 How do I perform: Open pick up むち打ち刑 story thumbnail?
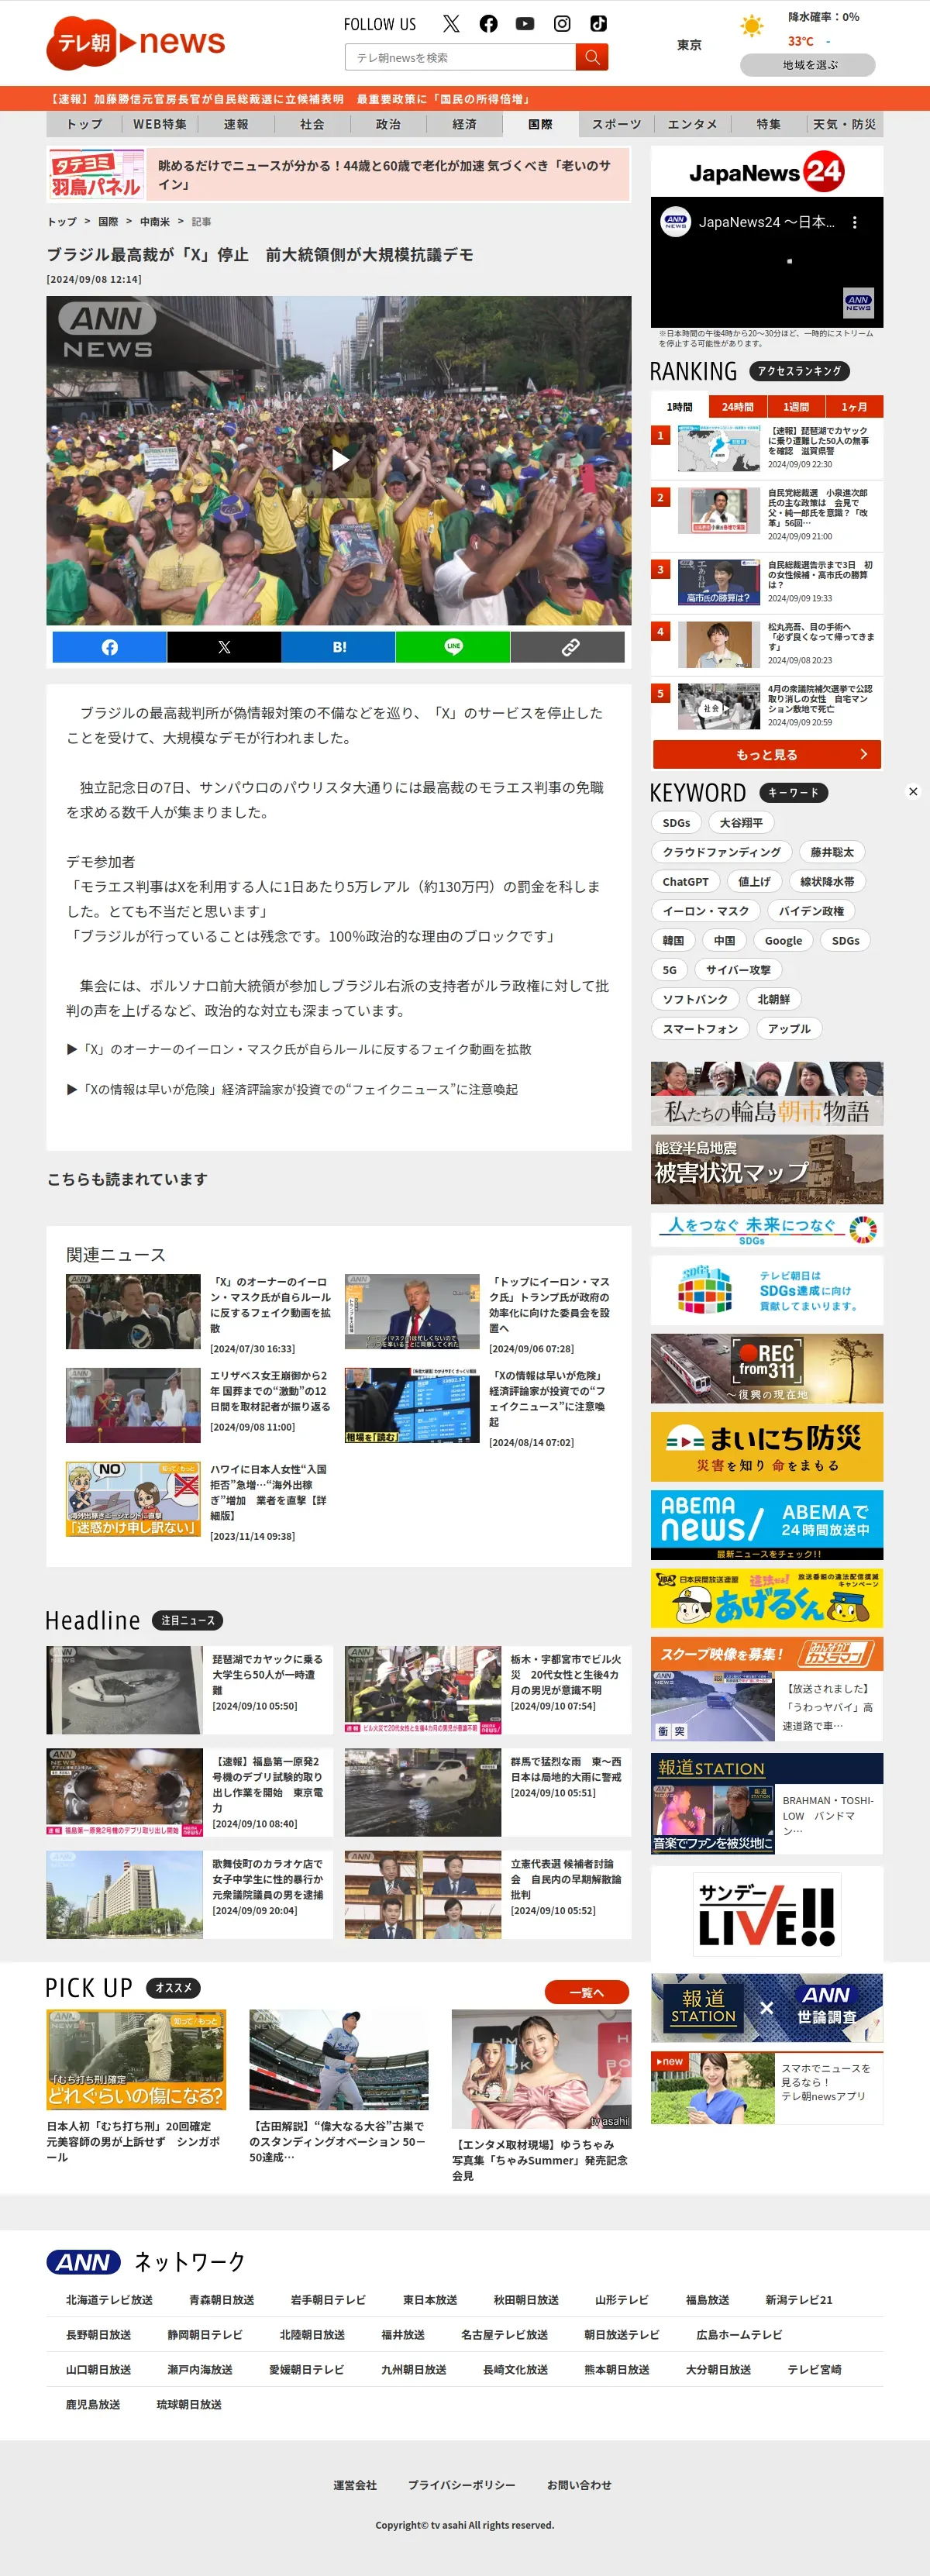136,2060
